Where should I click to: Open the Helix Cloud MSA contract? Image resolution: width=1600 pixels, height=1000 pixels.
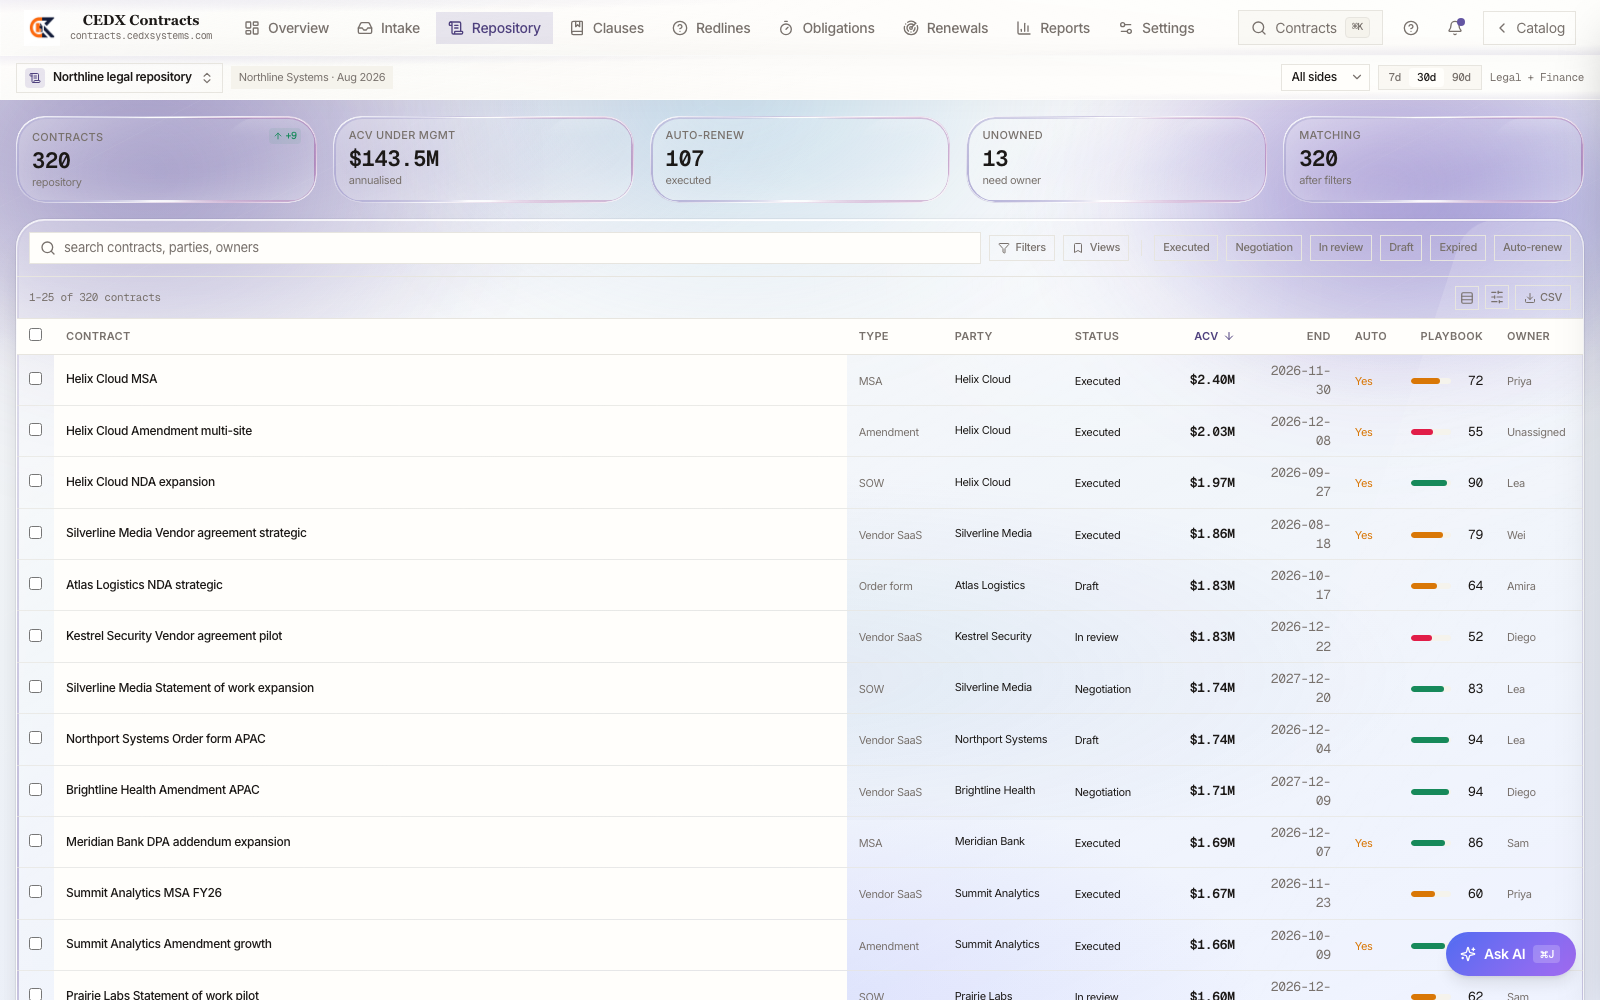111,379
